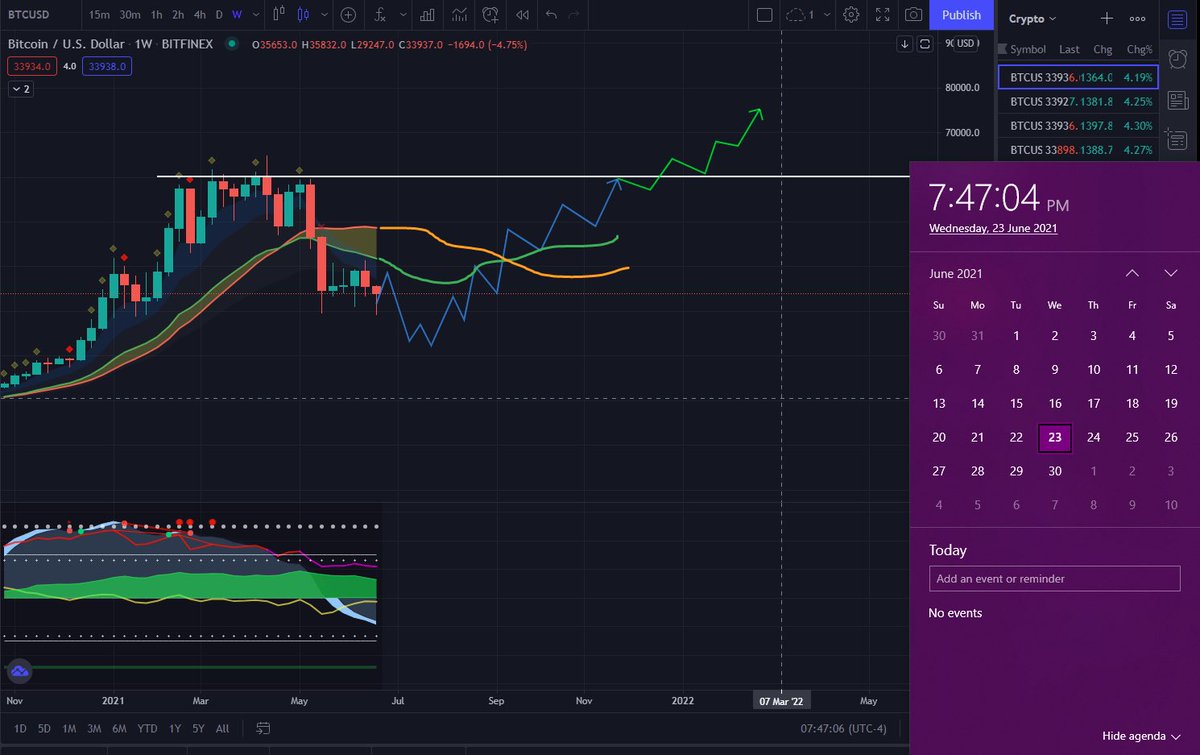Viewport: 1200px width, 755px height.
Task: Open the News panel in right sidebar
Action: click(1177, 99)
